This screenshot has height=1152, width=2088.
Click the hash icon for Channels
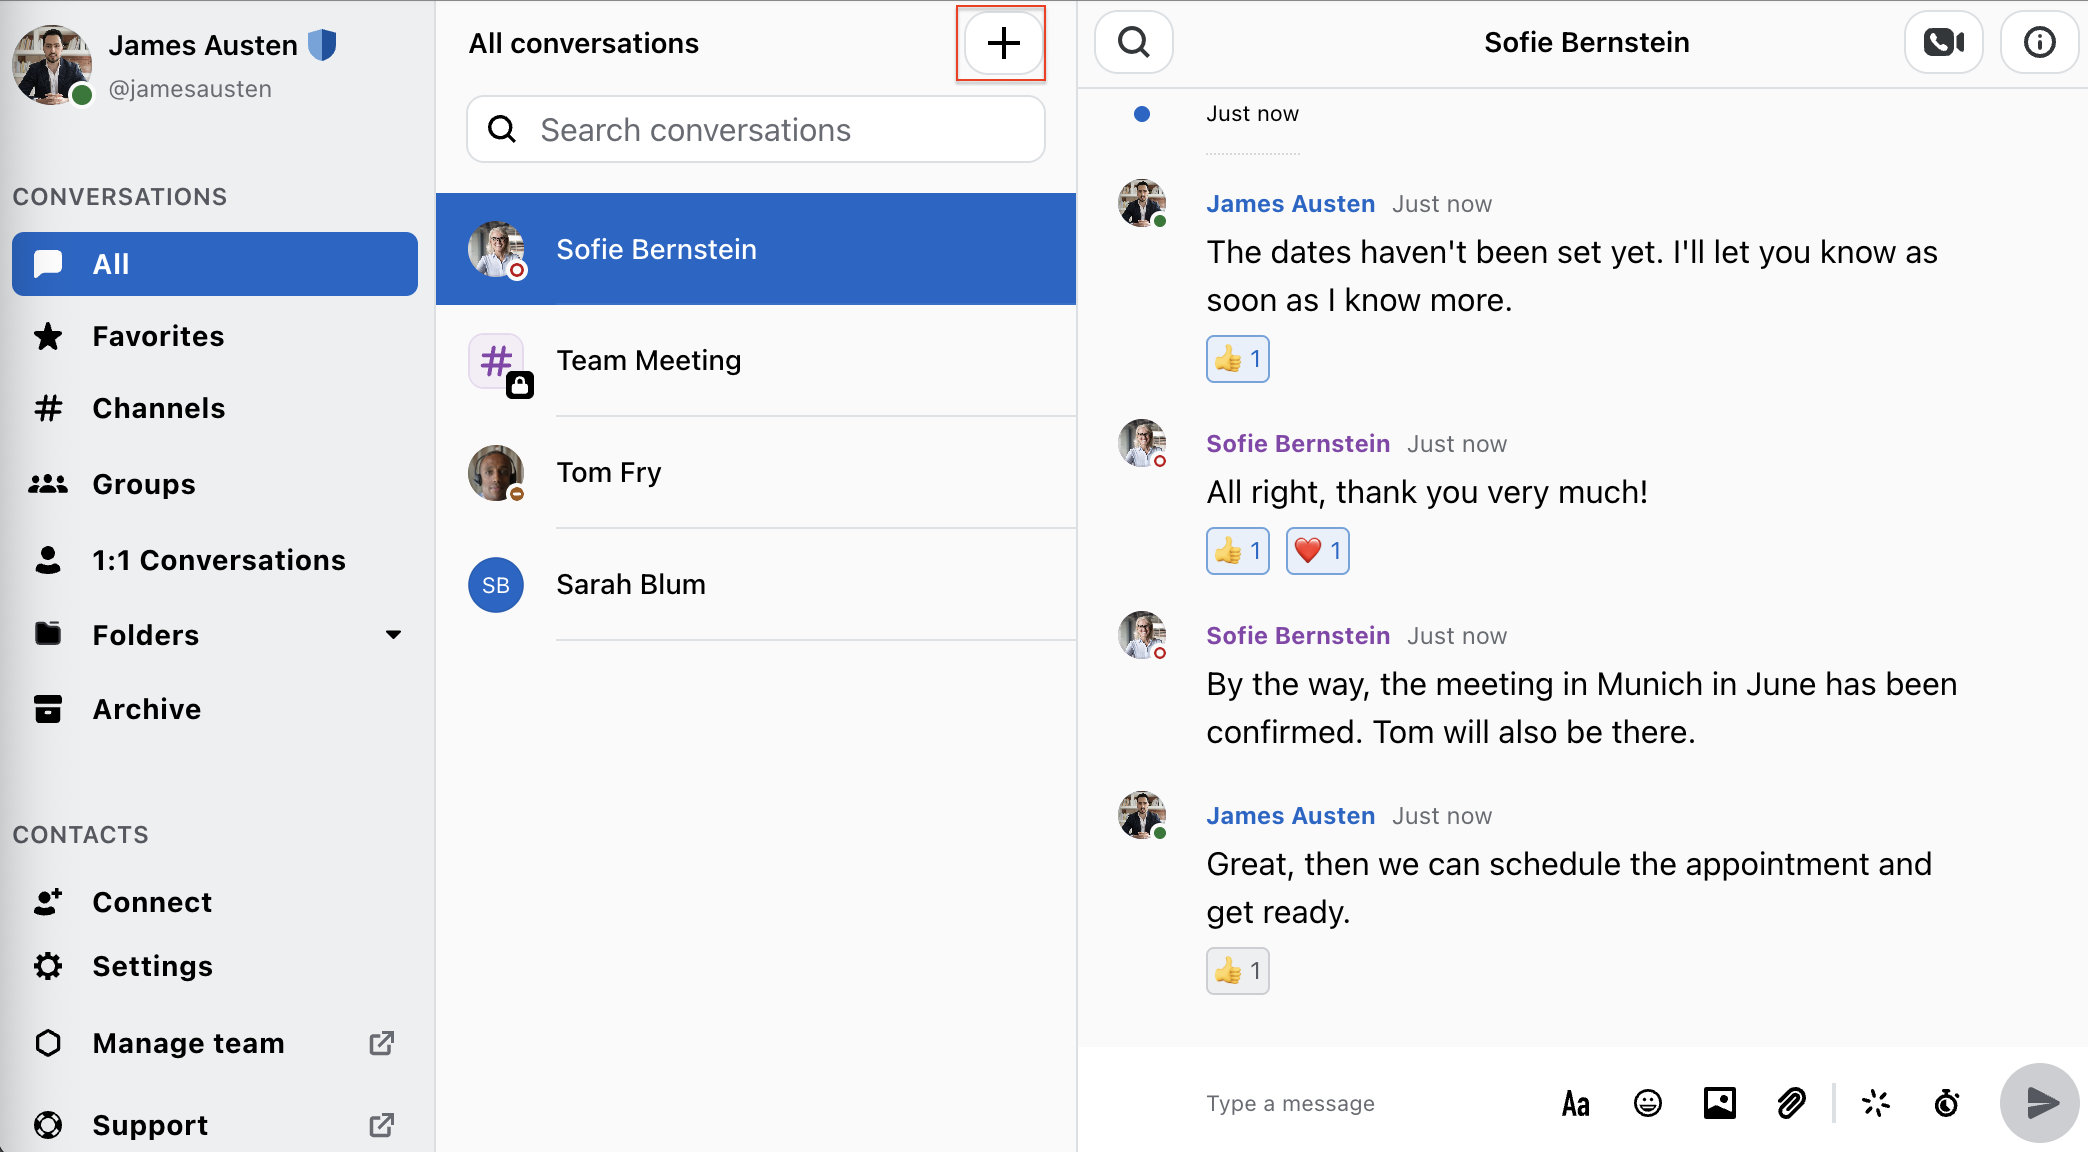pyautogui.click(x=48, y=408)
